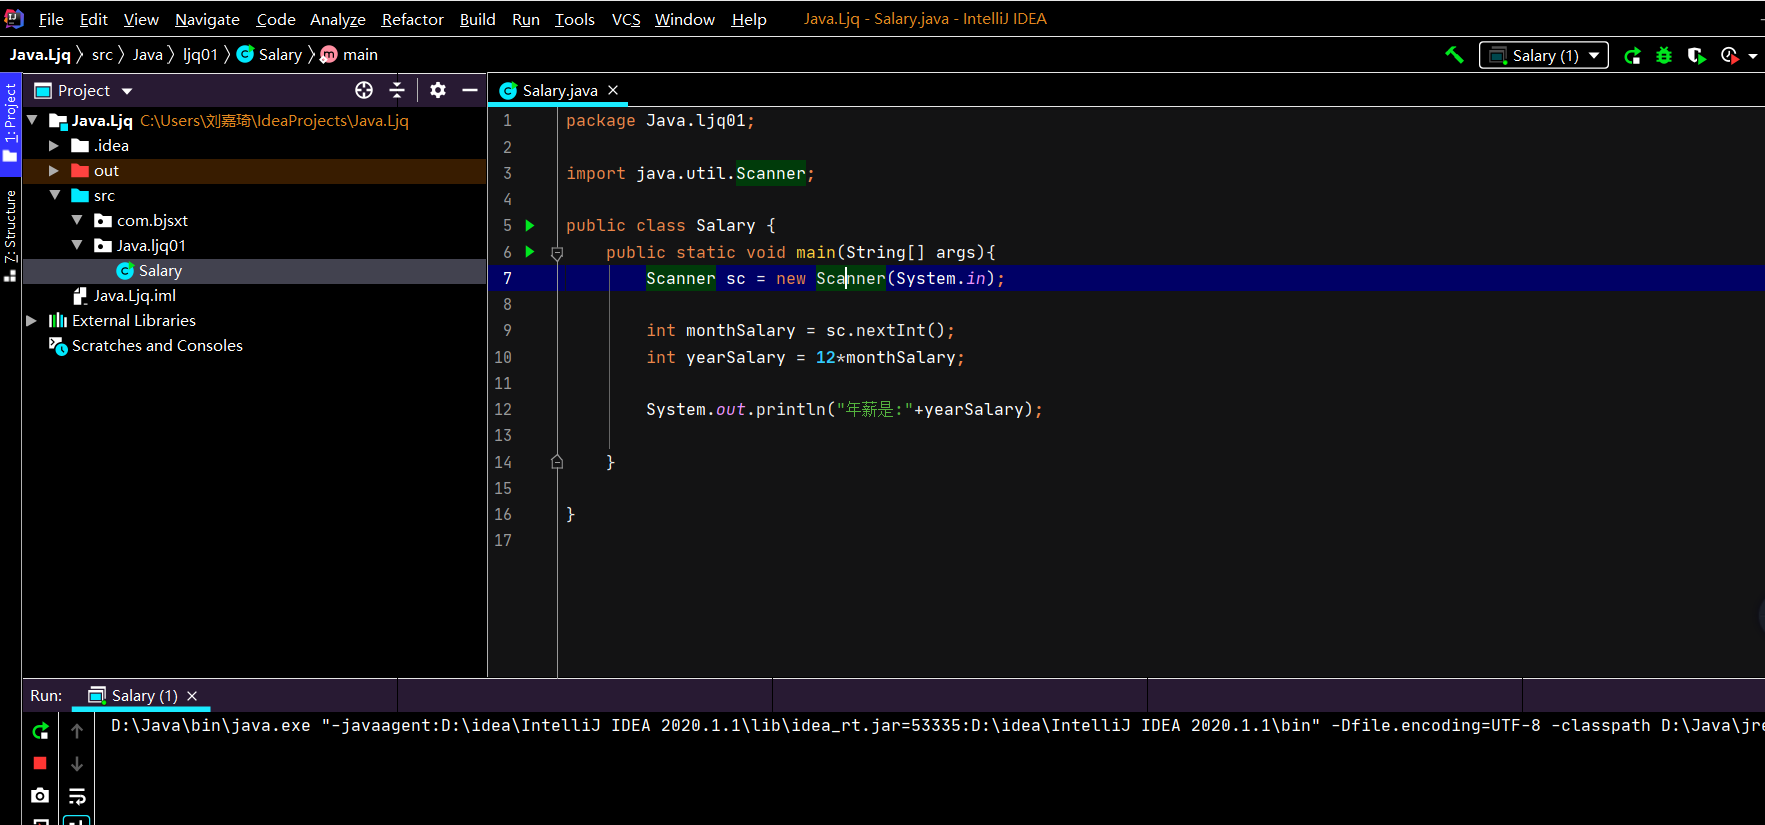
Task: Click line number 9 in the gutter
Action: (x=507, y=331)
